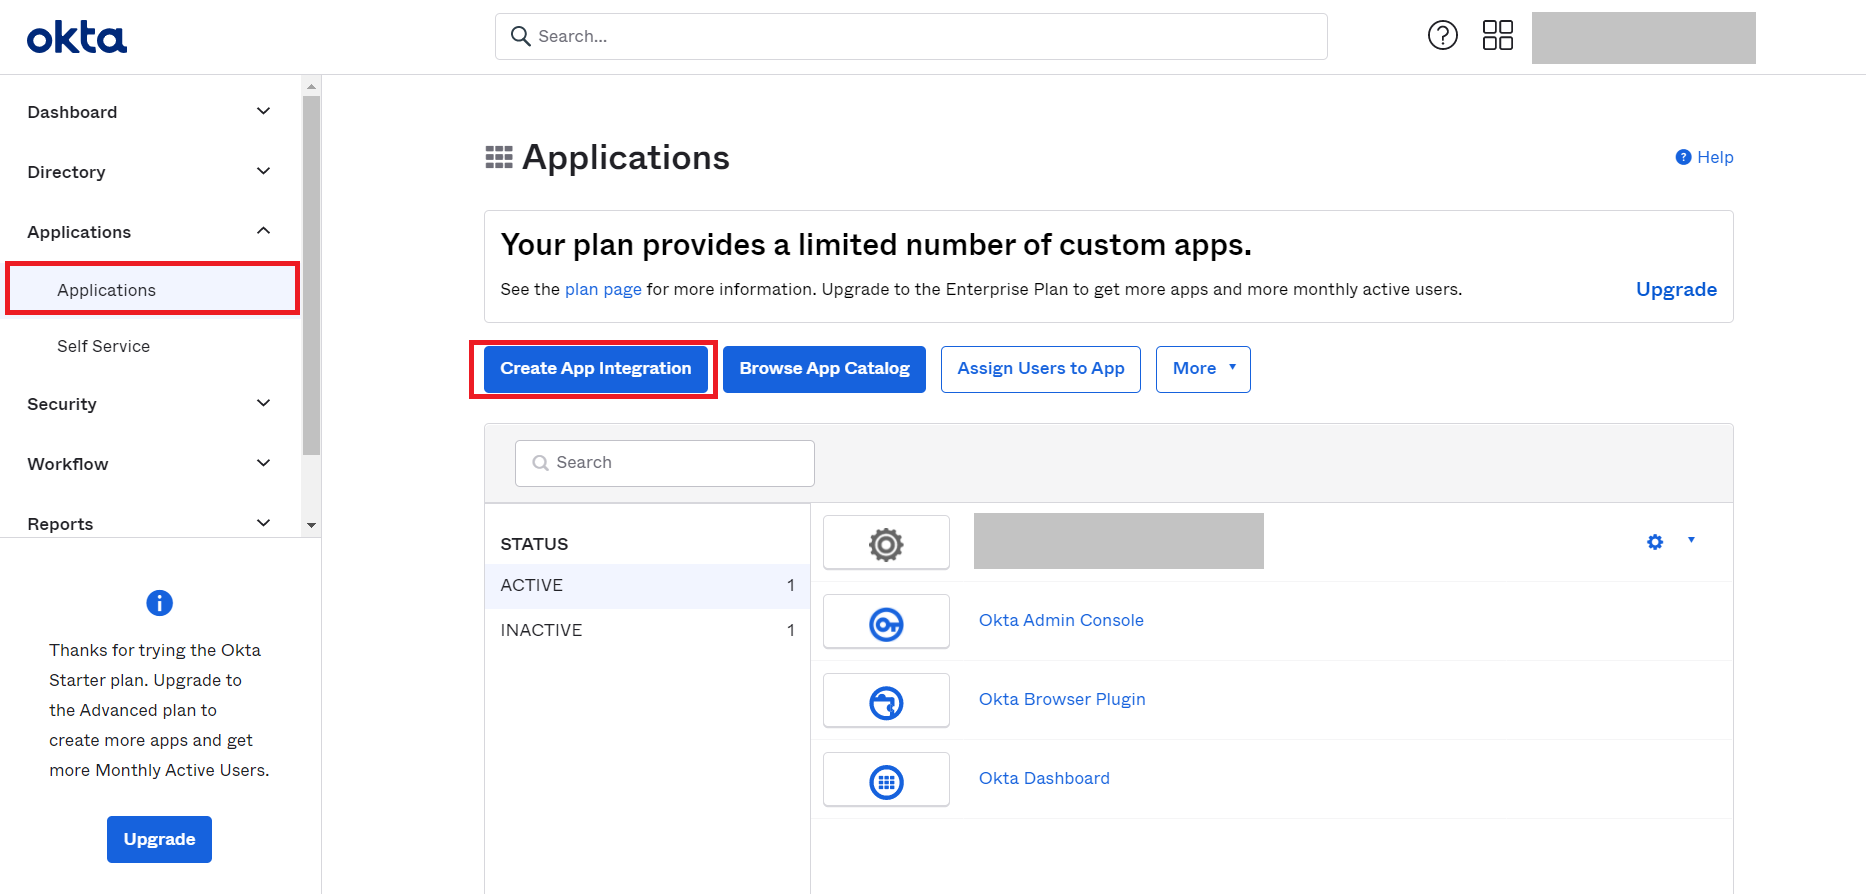Click the gear icon app thumbnail
The height and width of the screenshot is (894, 1866).
886,543
